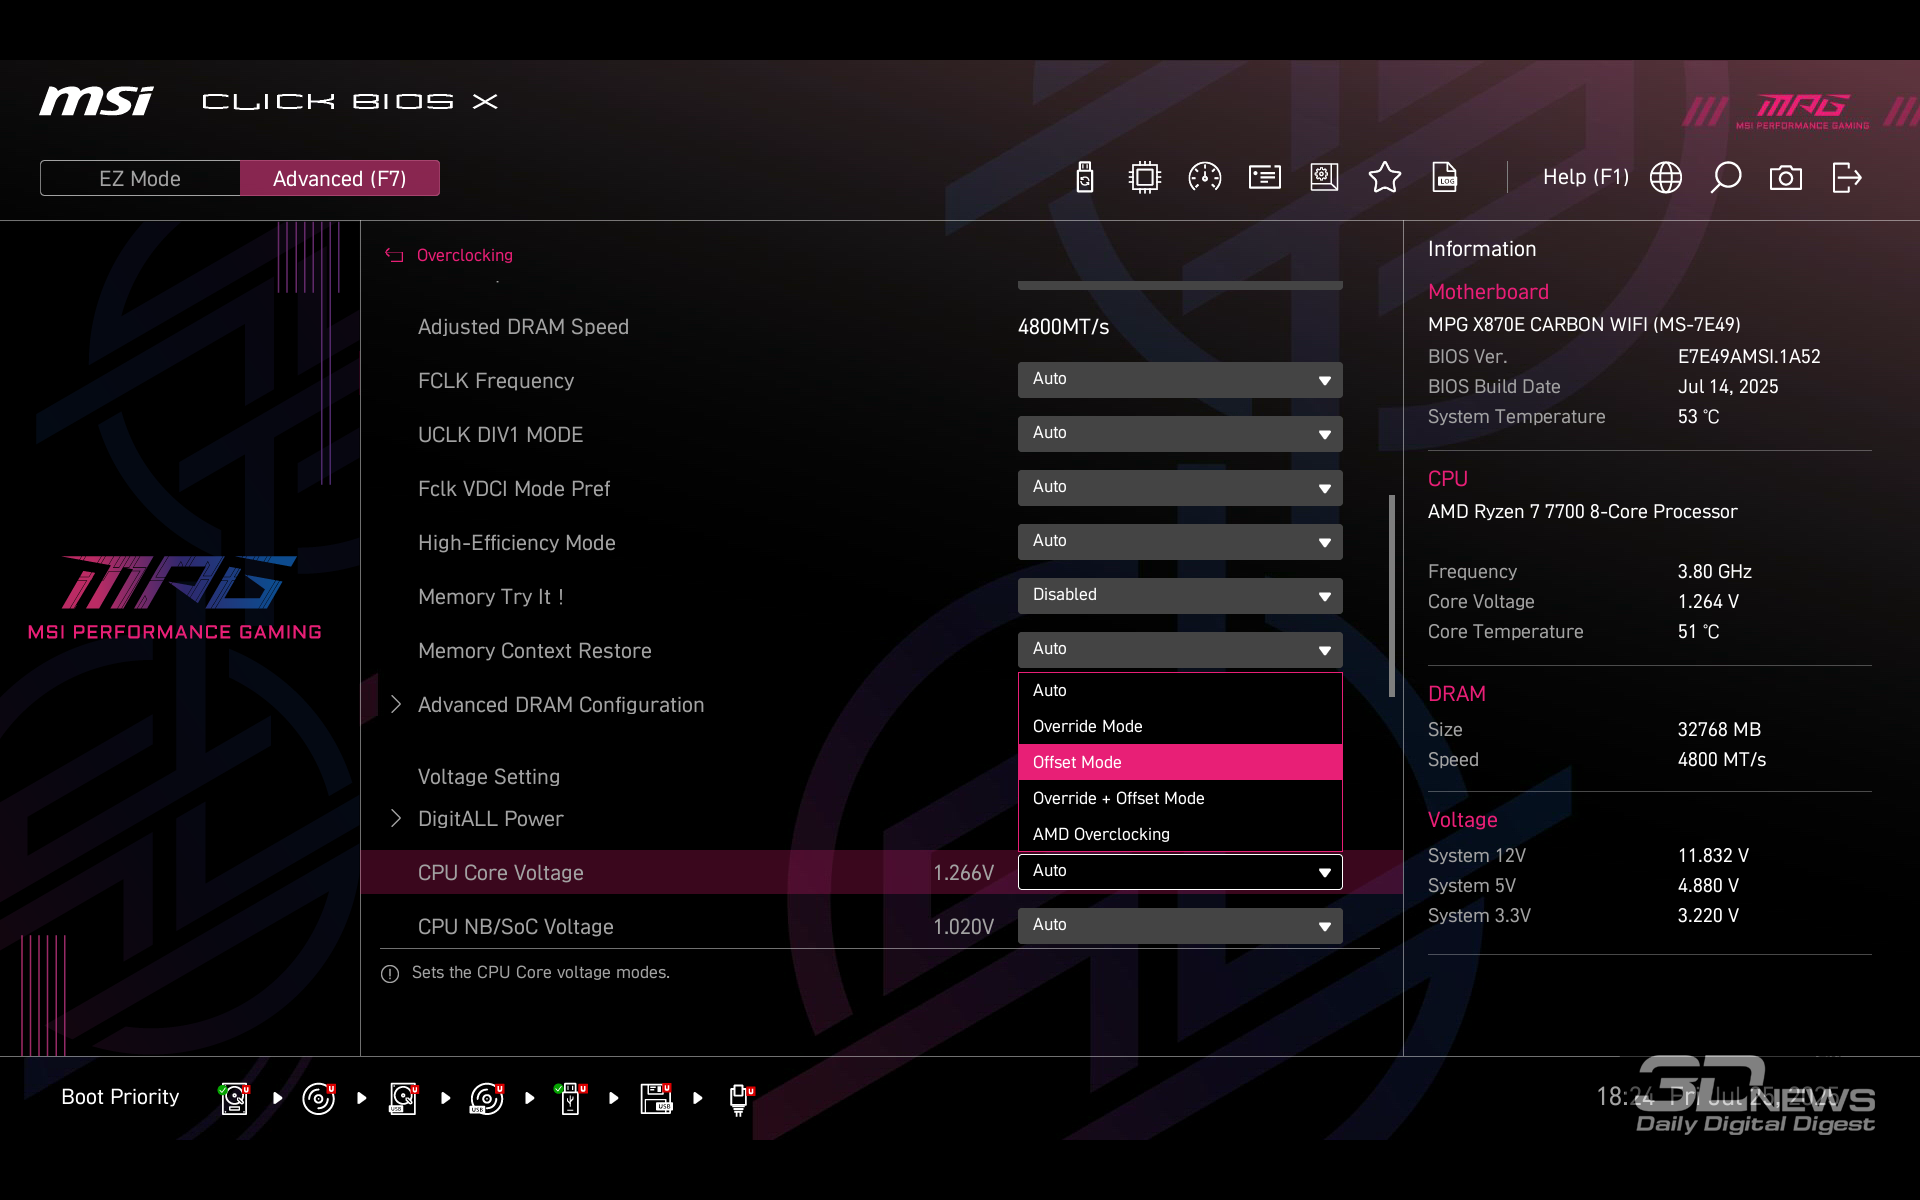Select USB hard disk boot device icon

coord(403,1098)
